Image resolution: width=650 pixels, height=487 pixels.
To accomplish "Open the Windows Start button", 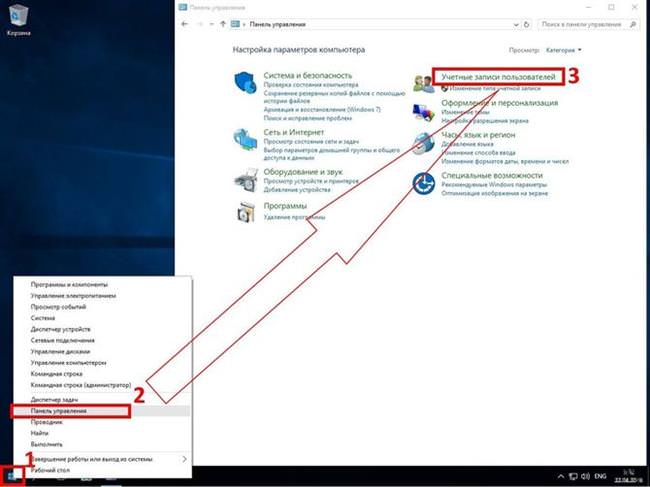I will 12,476.
